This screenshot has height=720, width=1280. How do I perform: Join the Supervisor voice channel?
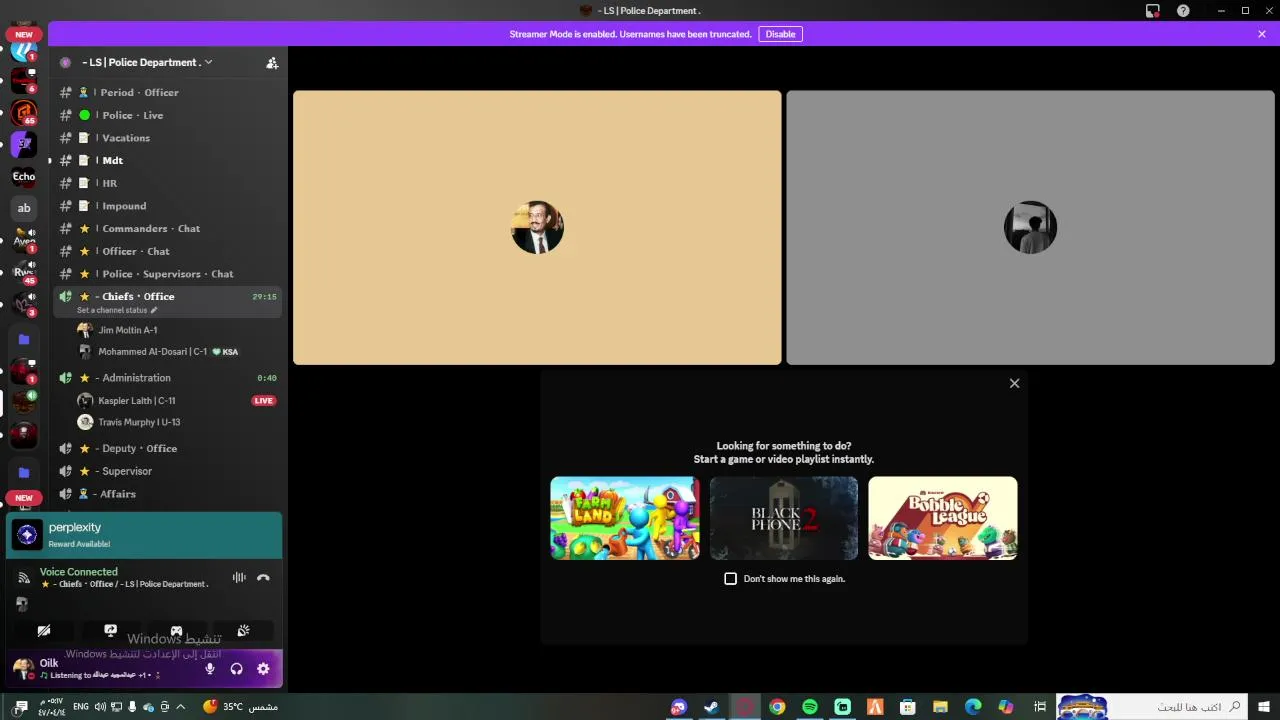pyautogui.click(x=167, y=471)
